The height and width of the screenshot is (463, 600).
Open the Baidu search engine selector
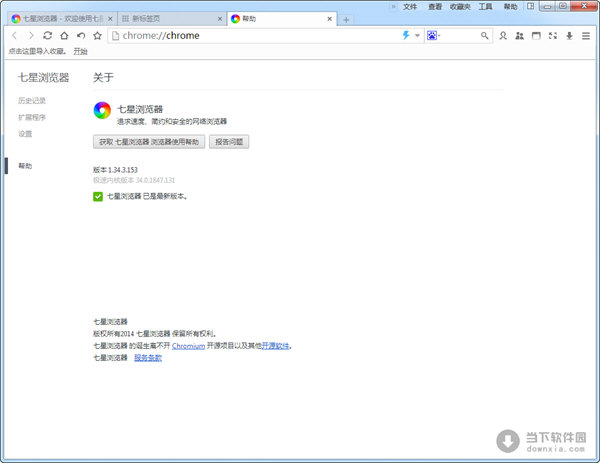tap(433, 36)
